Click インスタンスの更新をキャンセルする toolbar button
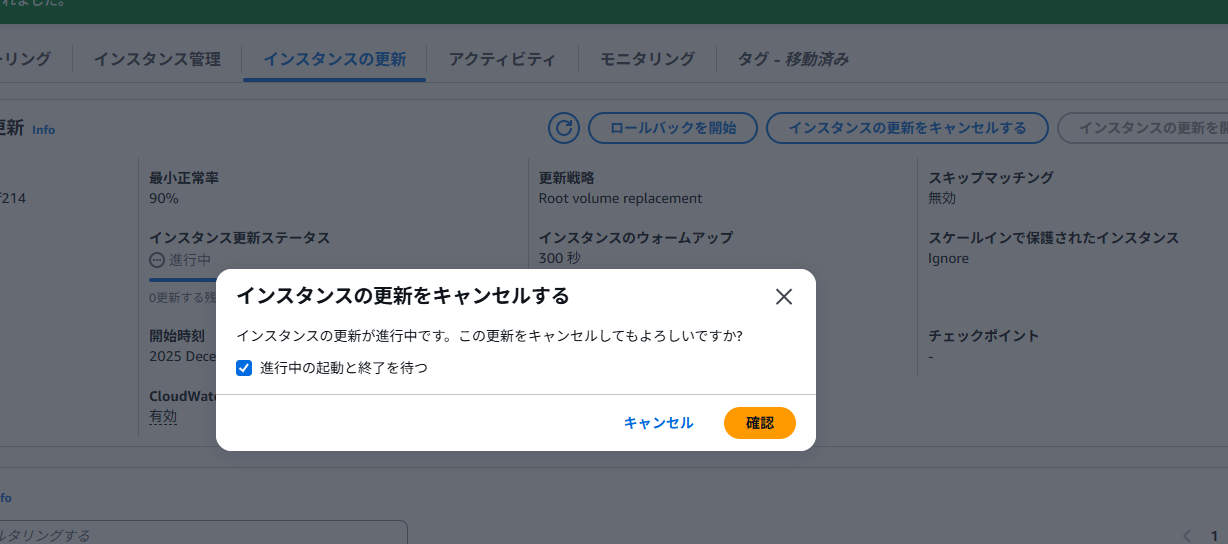This screenshot has height=544, width=1228. pyautogui.click(x=907, y=128)
